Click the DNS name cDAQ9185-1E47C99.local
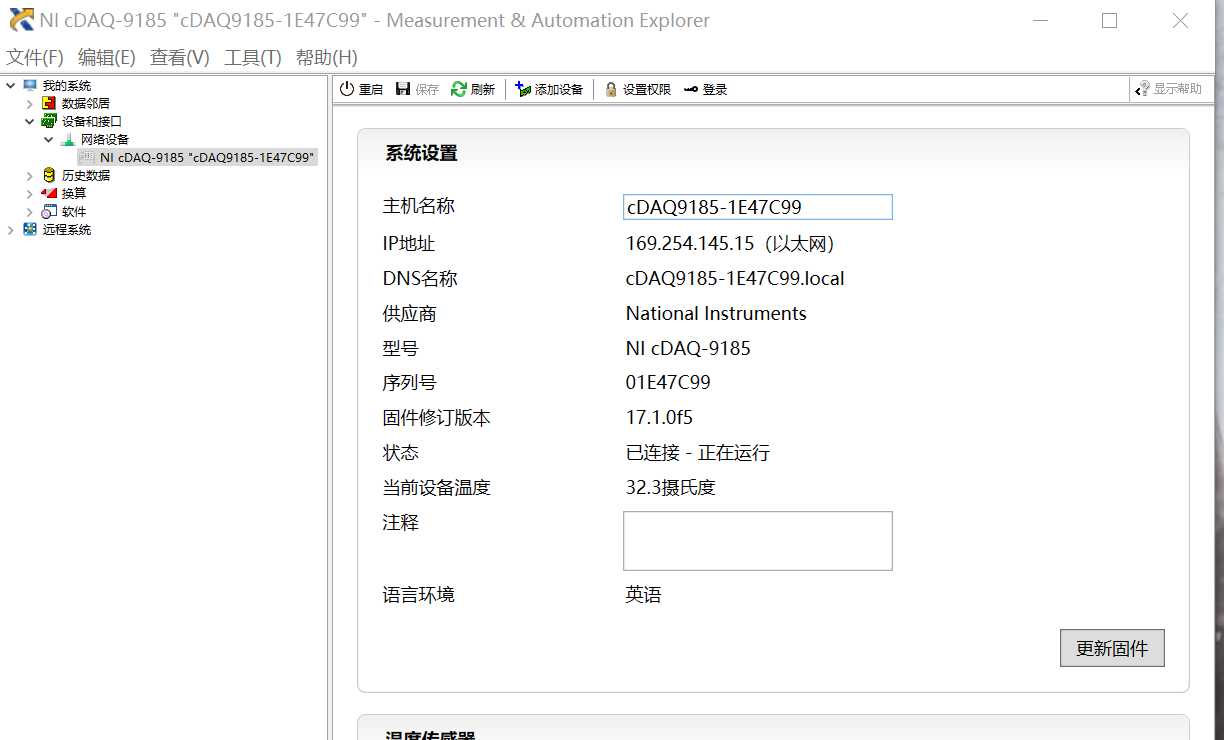Screen dimensions: 1224x740 coord(735,279)
